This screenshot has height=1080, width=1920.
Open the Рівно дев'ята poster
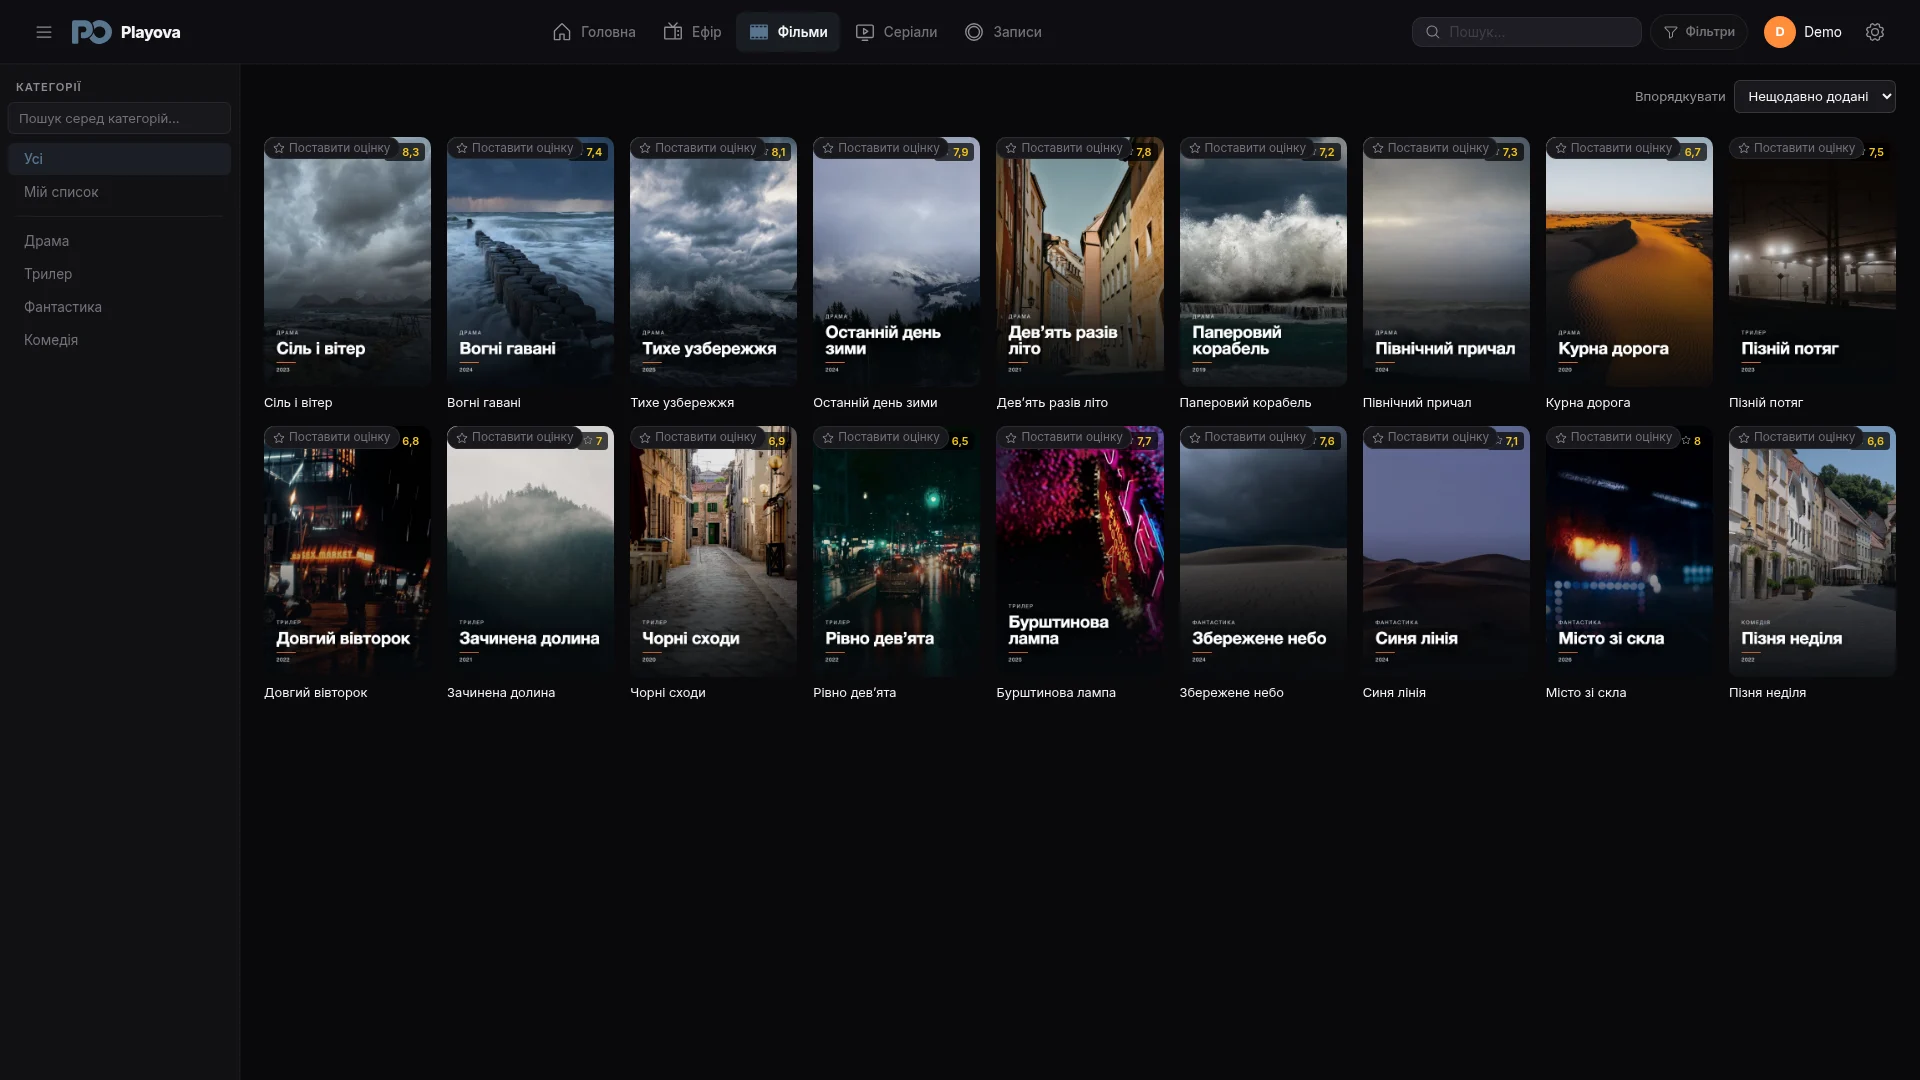click(896, 552)
